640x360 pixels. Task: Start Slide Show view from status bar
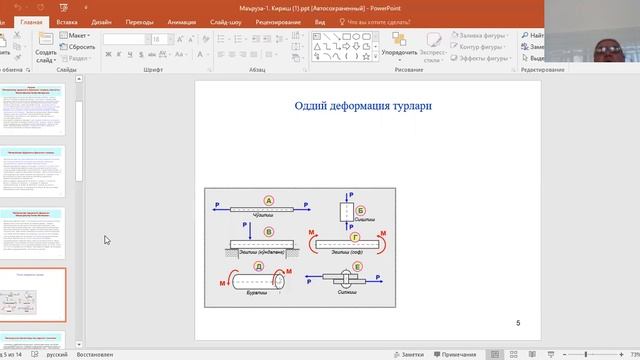point(551,354)
